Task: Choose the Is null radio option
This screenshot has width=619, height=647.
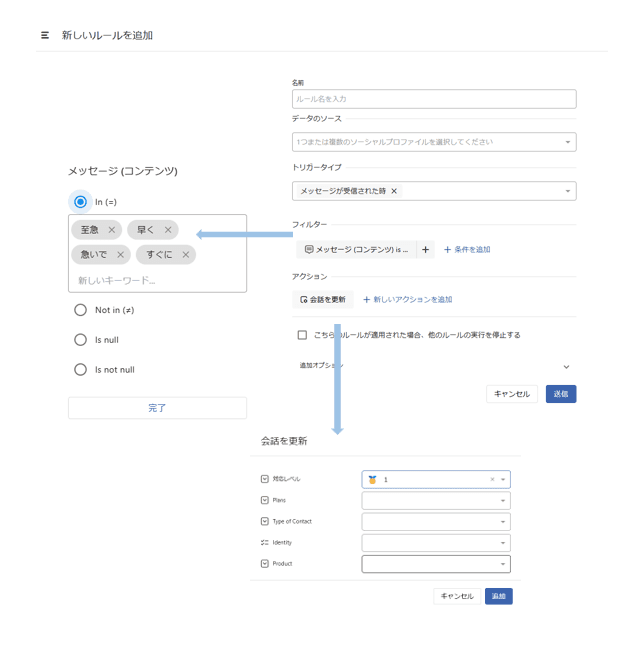Action: (x=81, y=340)
